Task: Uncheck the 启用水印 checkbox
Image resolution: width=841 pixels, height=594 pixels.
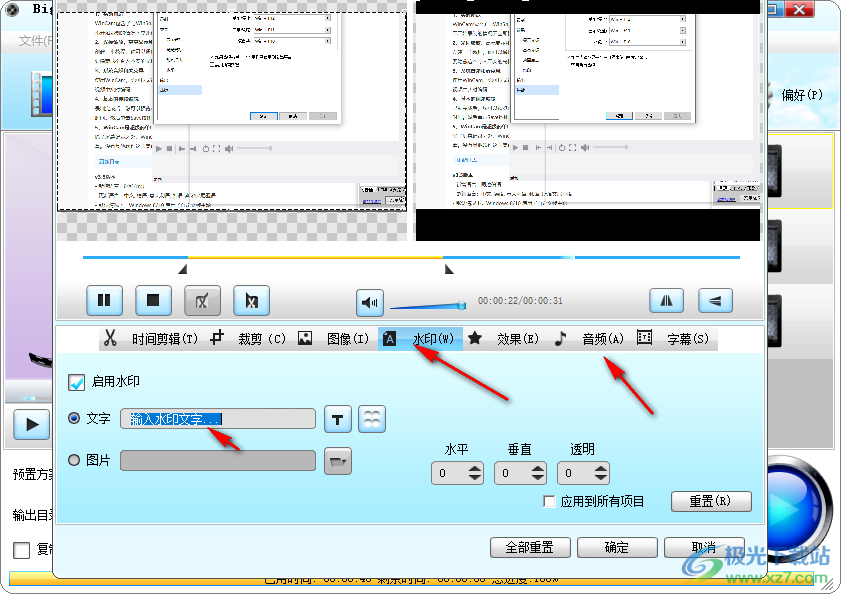Action: click(76, 383)
